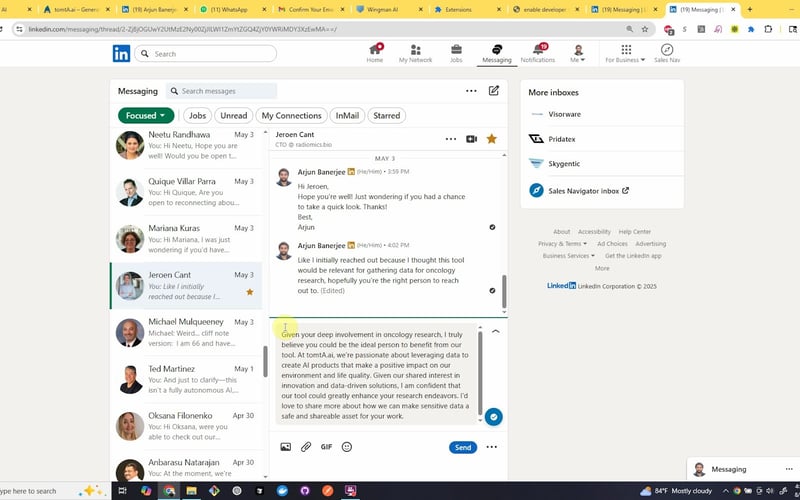Expand Business Services footer dropdown

[569, 256]
